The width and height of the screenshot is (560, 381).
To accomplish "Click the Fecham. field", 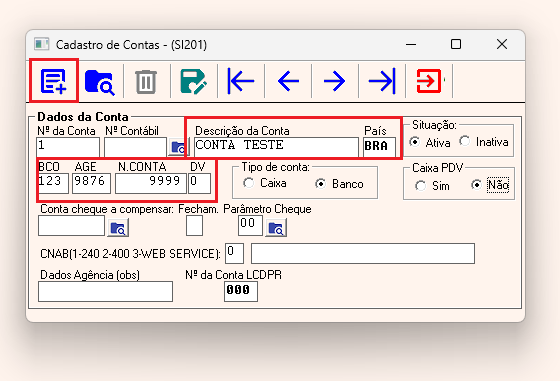I will 194,225.
